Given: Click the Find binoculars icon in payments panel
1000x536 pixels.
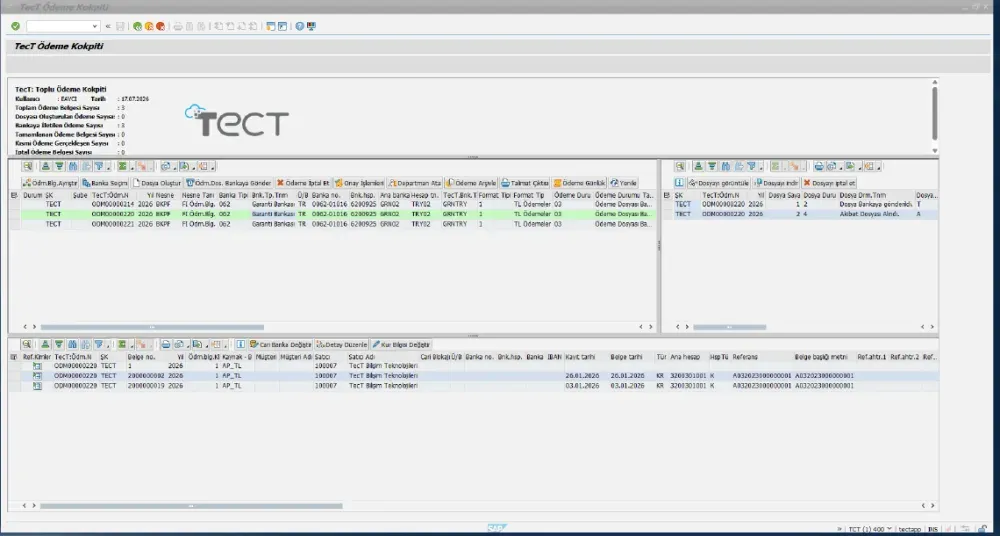Looking at the screenshot, I should point(73,166).
